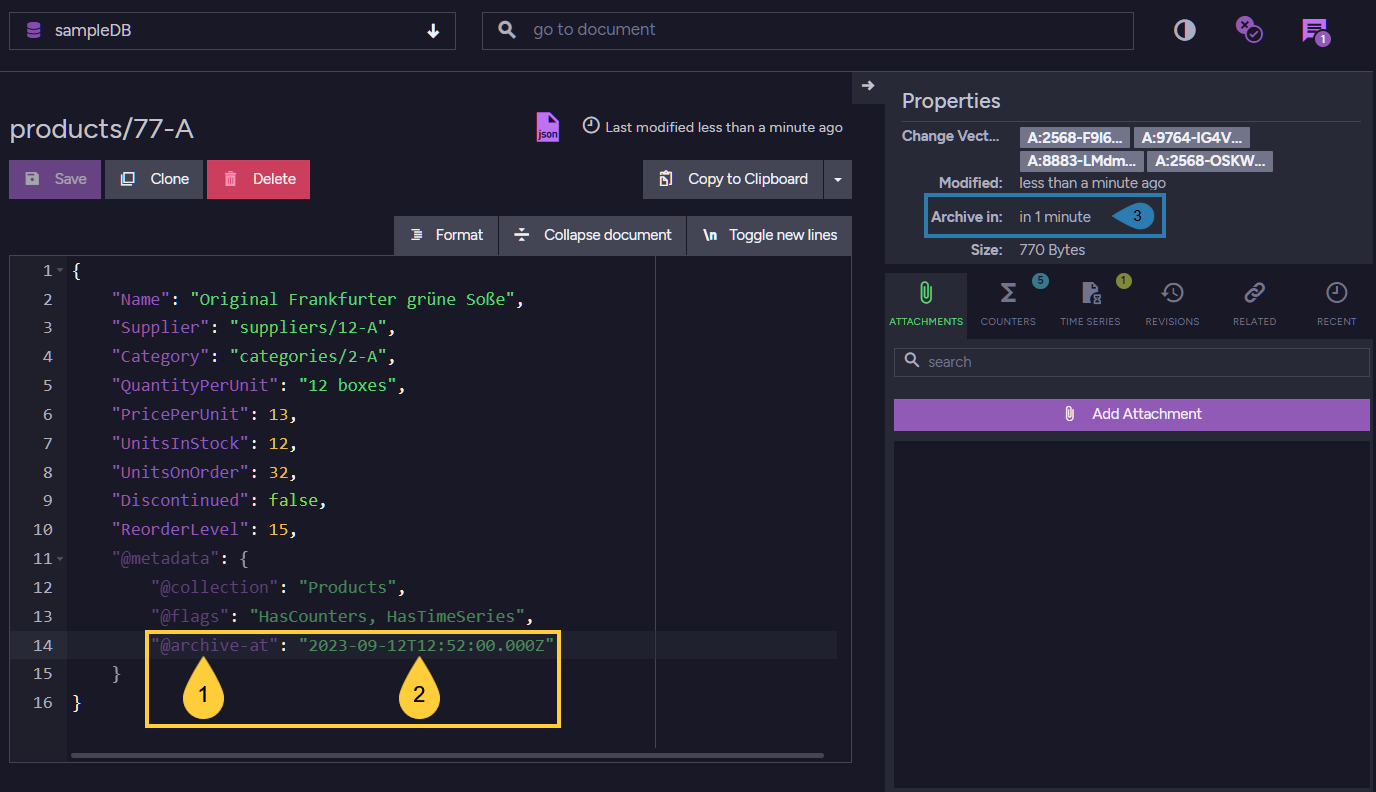This screenshot has height=792, width=1376.
Task: Click the Archive in 1 minute value
Action: click(1055, 216)
